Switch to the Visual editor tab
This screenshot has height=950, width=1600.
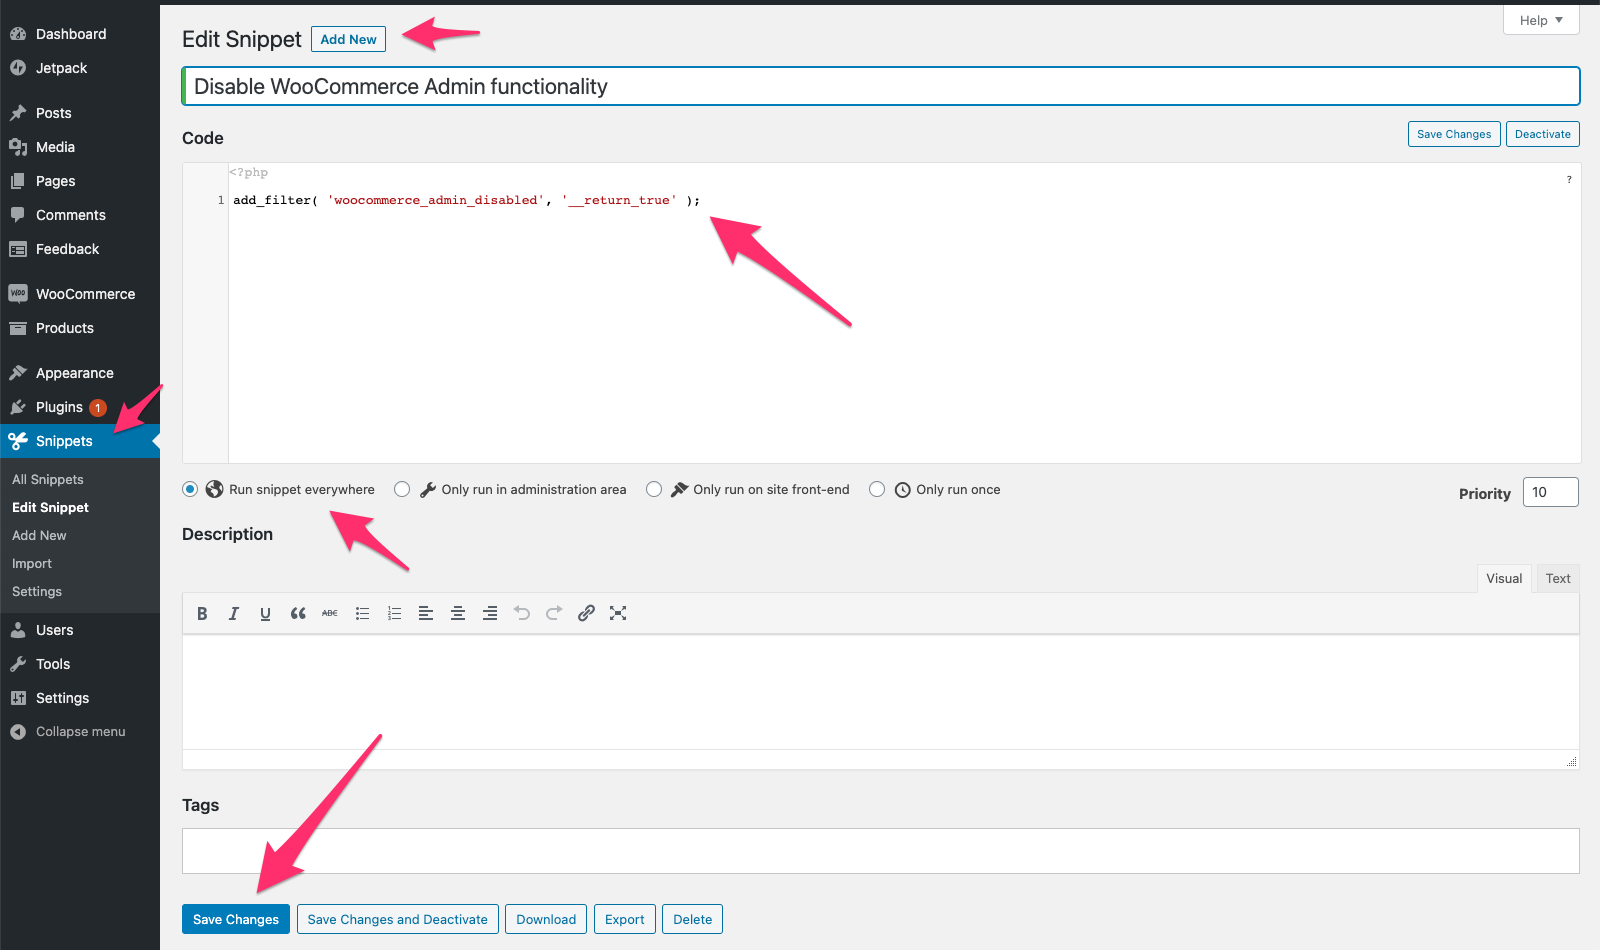pyautogui.click(x=1504, y=578)
